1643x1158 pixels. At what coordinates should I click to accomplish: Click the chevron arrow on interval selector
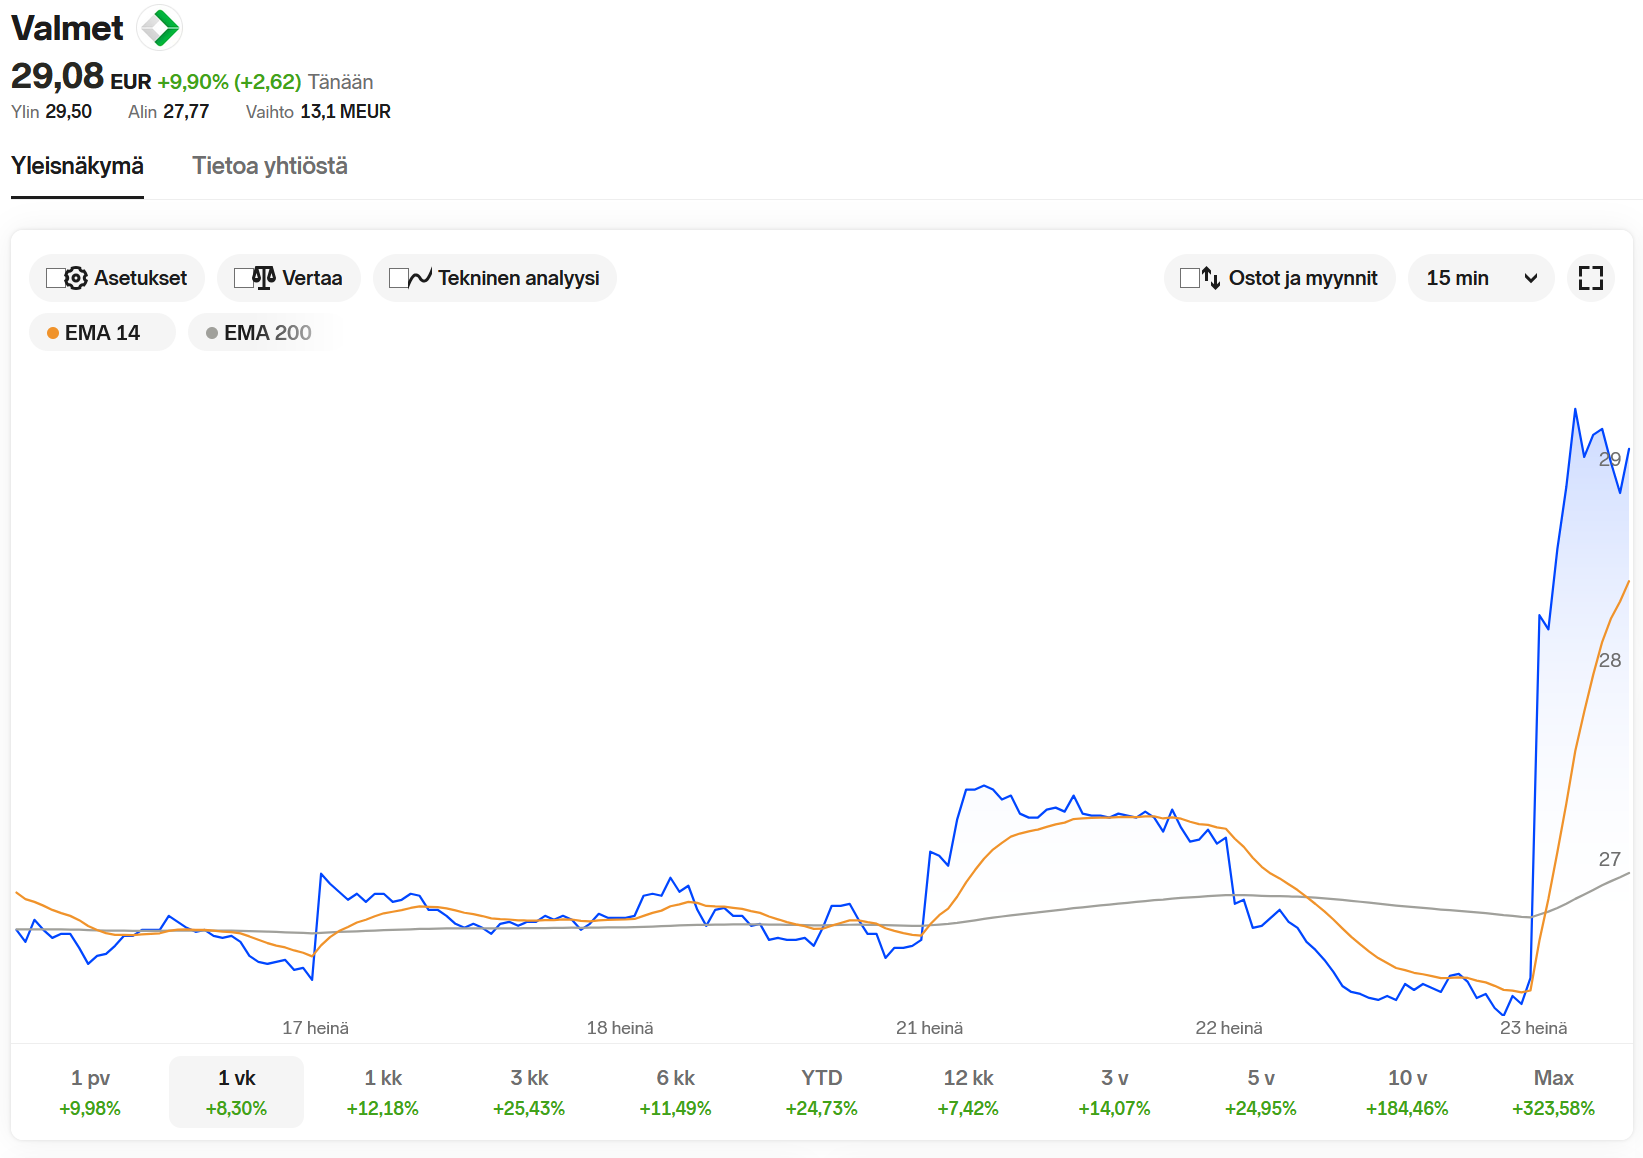tap(1530, 279)
